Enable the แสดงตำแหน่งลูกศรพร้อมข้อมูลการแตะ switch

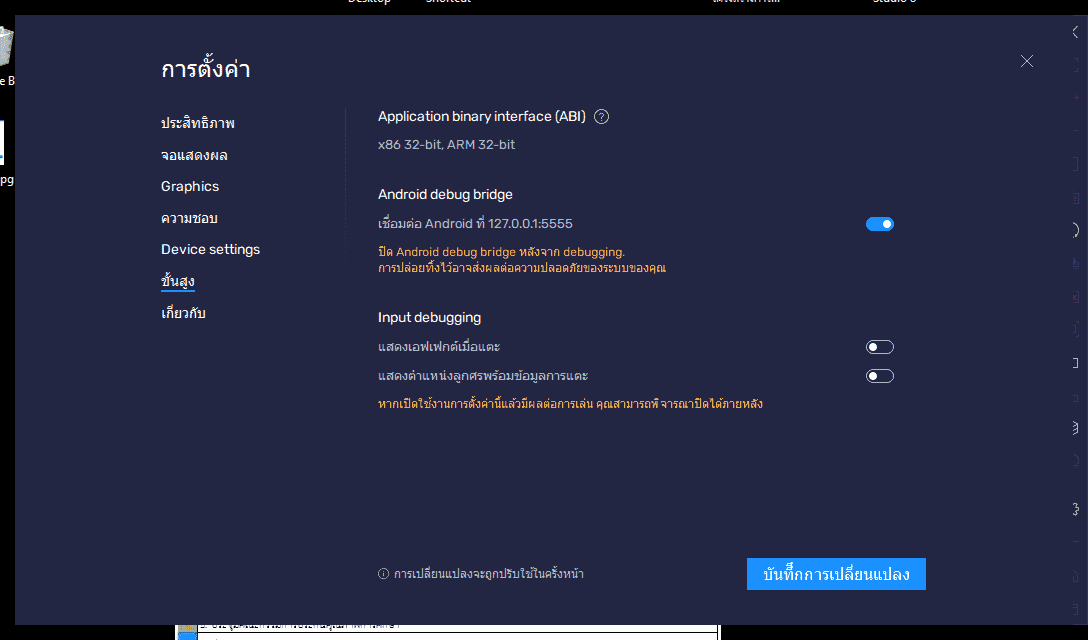tap(880, 376)
